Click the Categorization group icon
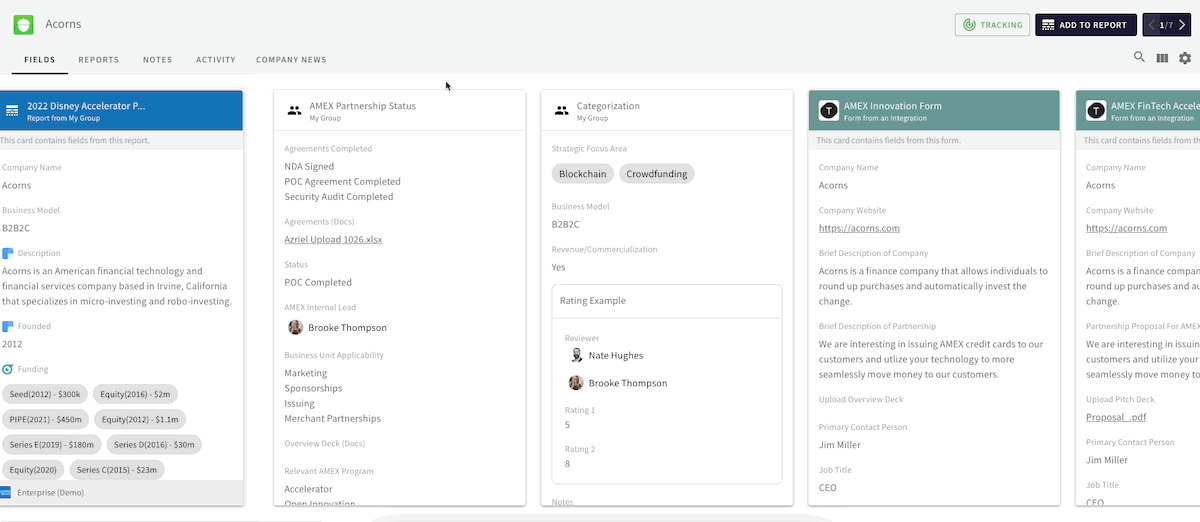 (x=562, y=111)
